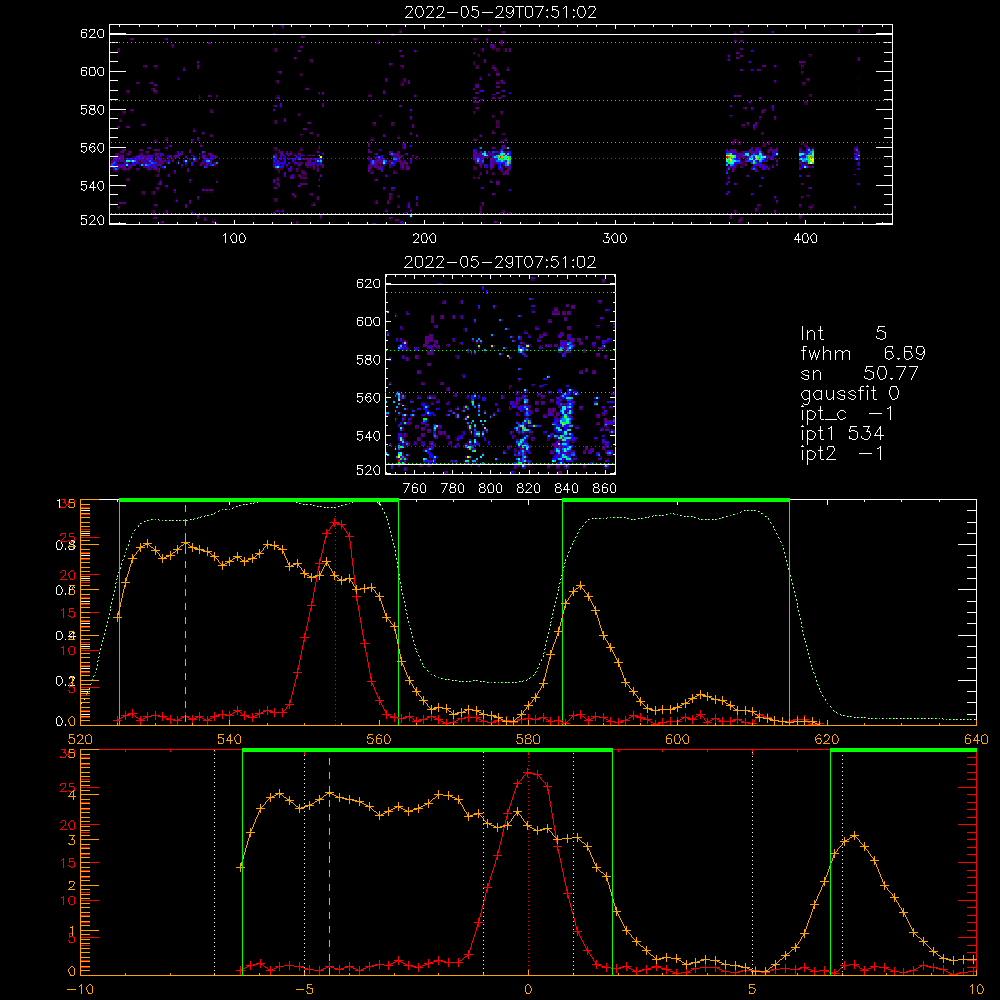The width and height of the screenshot is (1000, 1000).
Task: Click x-axis label 200 of the wide top image
Action: click(424, 238)
